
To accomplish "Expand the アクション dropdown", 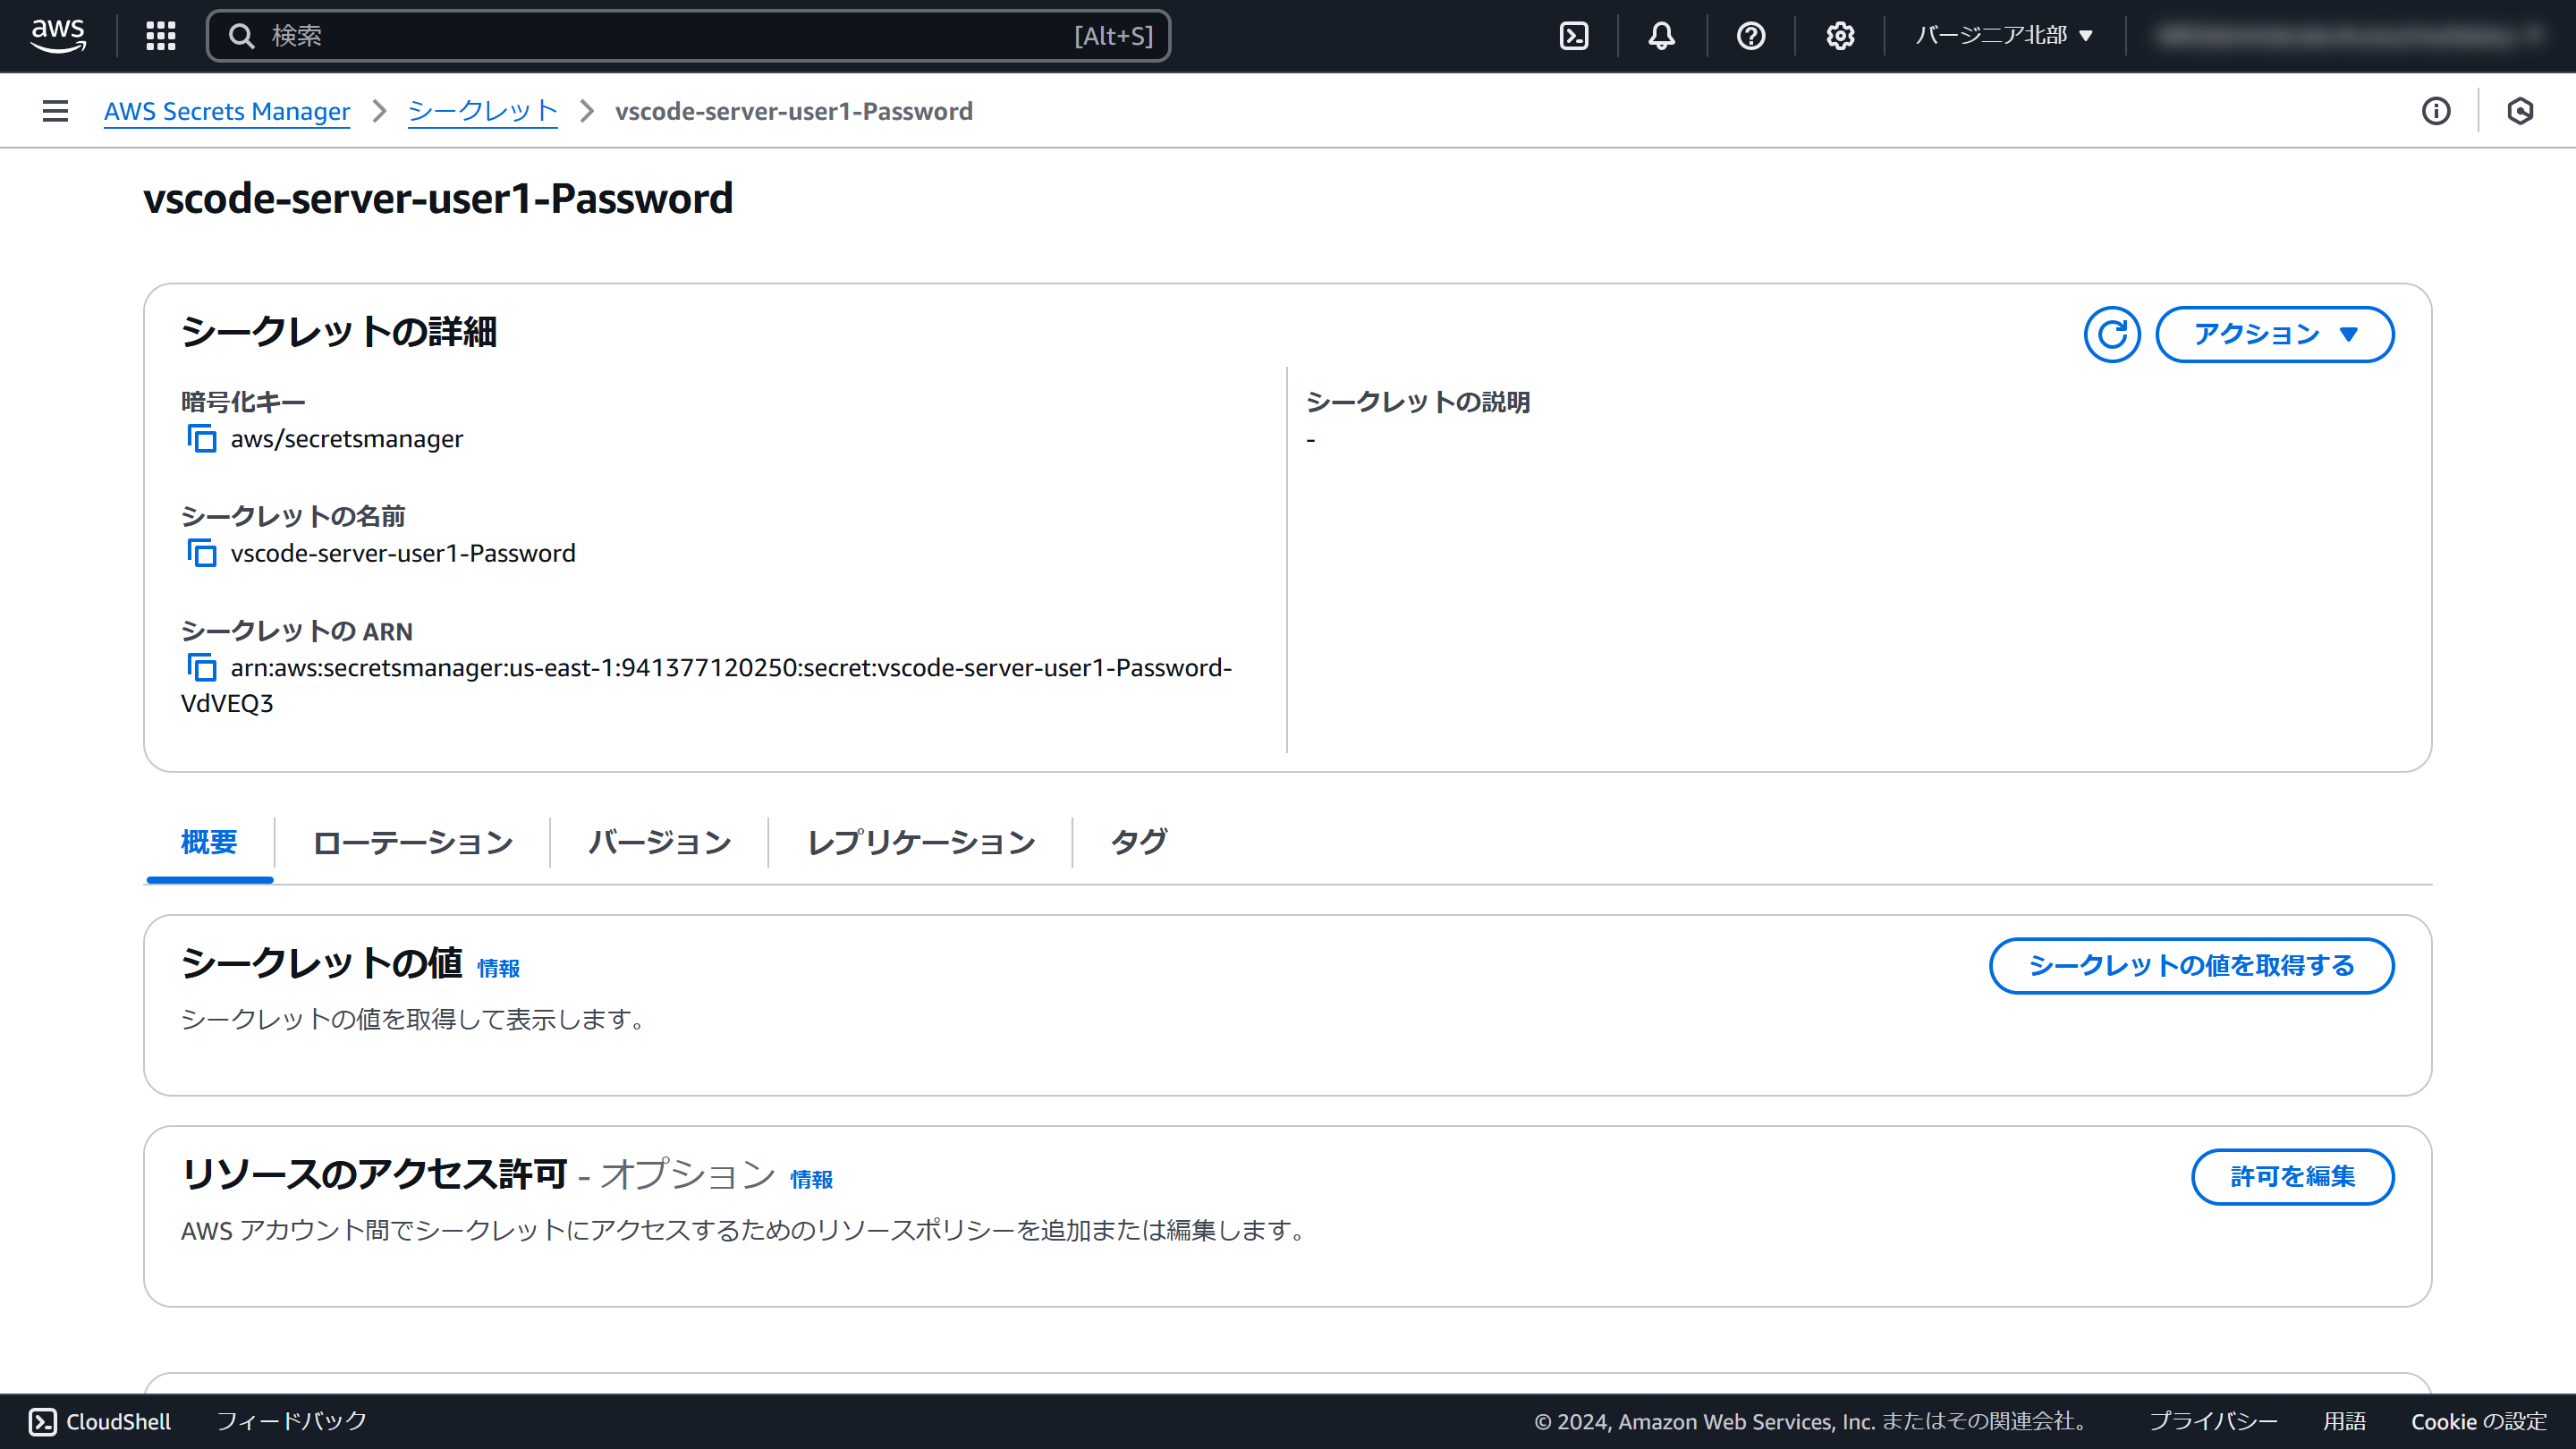I will pos(2274,334).
